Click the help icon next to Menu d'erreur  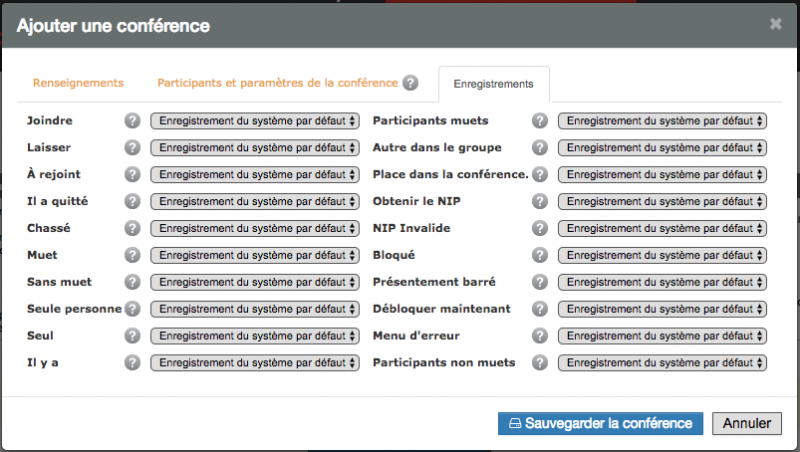540,336
